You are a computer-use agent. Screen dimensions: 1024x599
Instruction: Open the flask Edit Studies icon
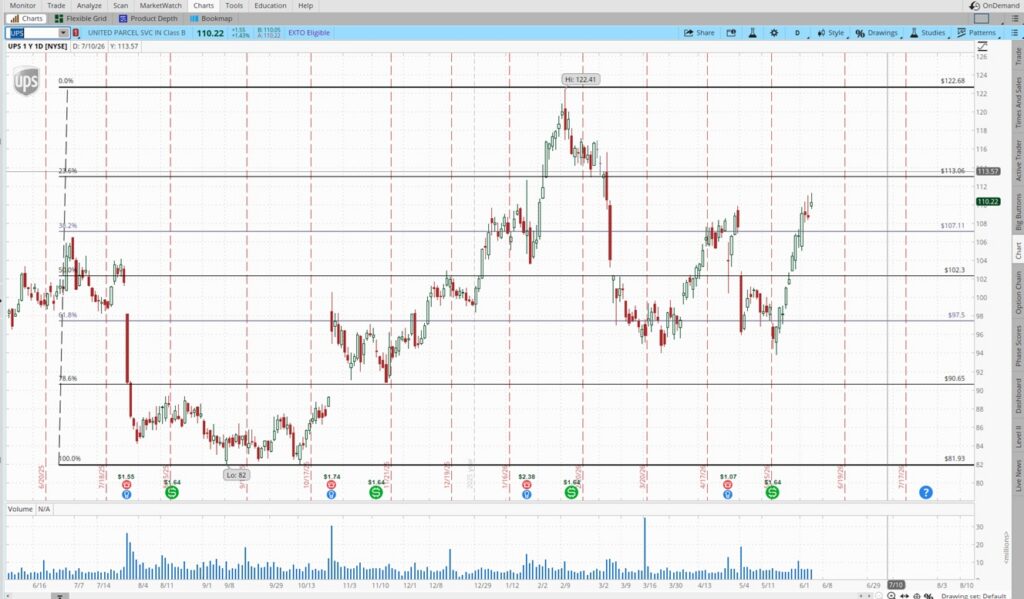point(752,33)
